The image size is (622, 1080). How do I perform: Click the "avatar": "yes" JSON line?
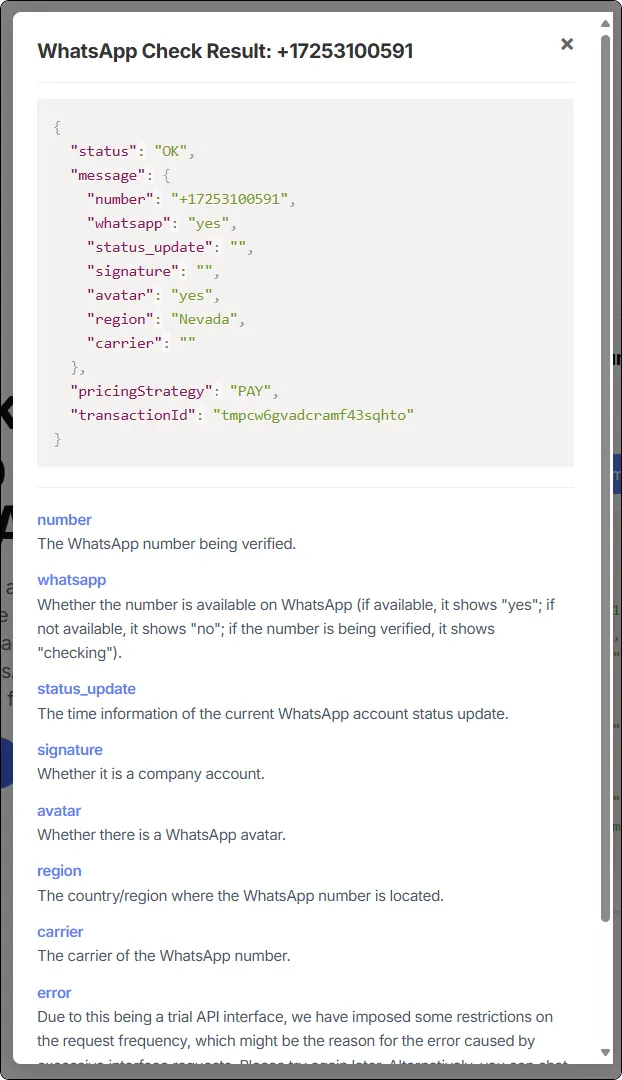tap(153, 295)
